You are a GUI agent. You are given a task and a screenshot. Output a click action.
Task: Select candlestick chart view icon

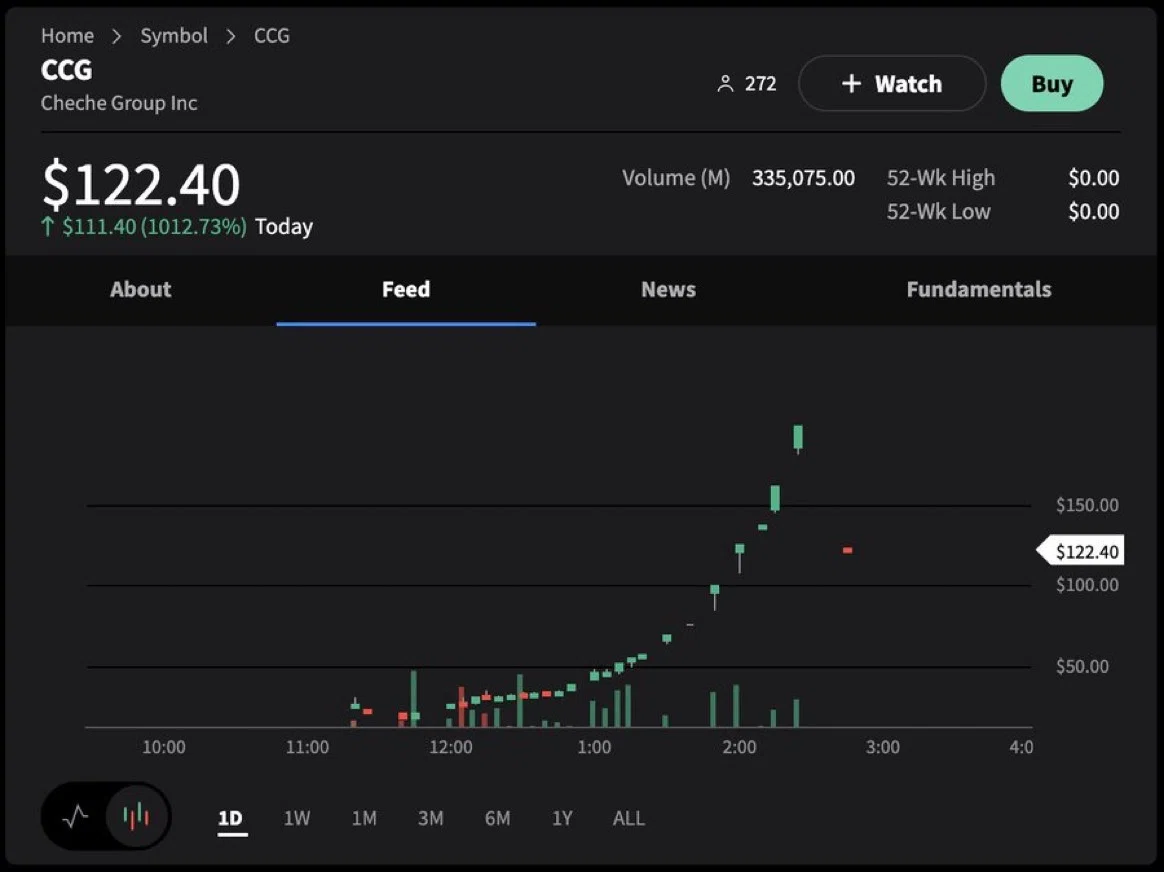tap(137, 817)
